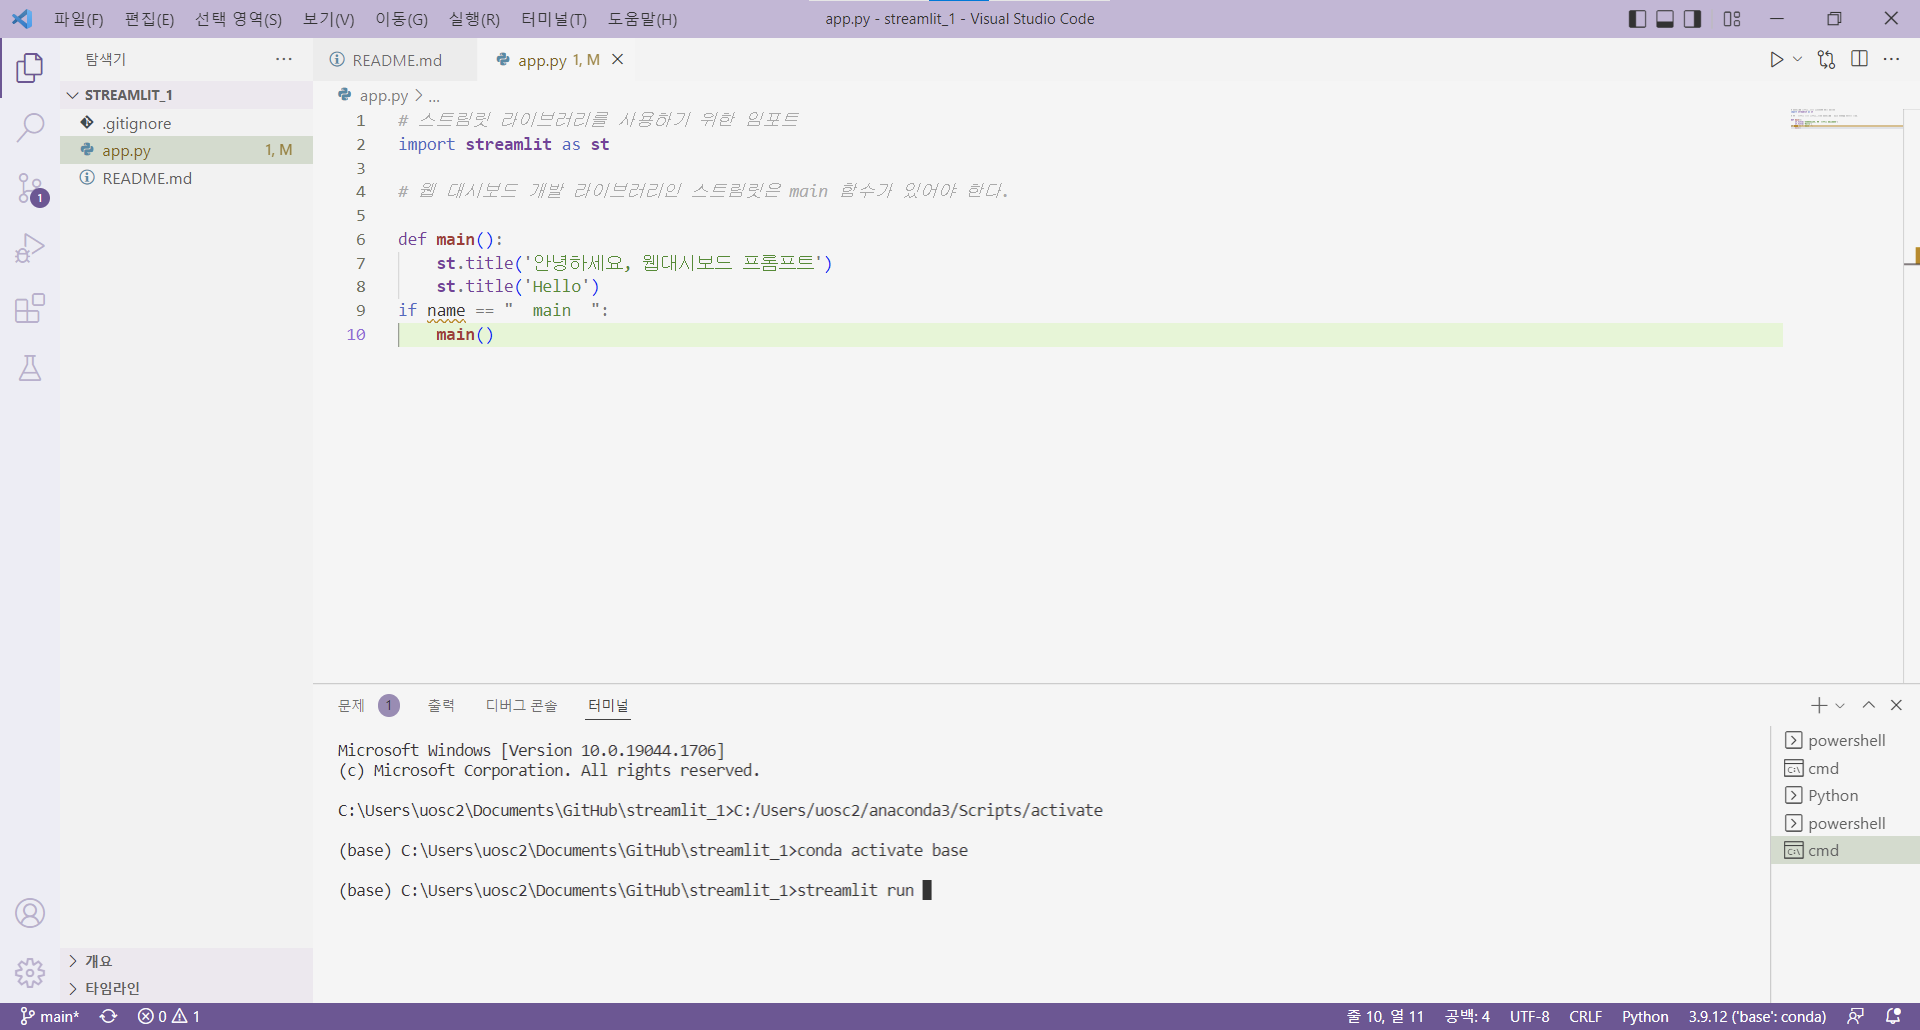Viewport: 1920px width, 1030px height.
Task: Open the run button dropdown arrow
Action: tap(1797, 60)
